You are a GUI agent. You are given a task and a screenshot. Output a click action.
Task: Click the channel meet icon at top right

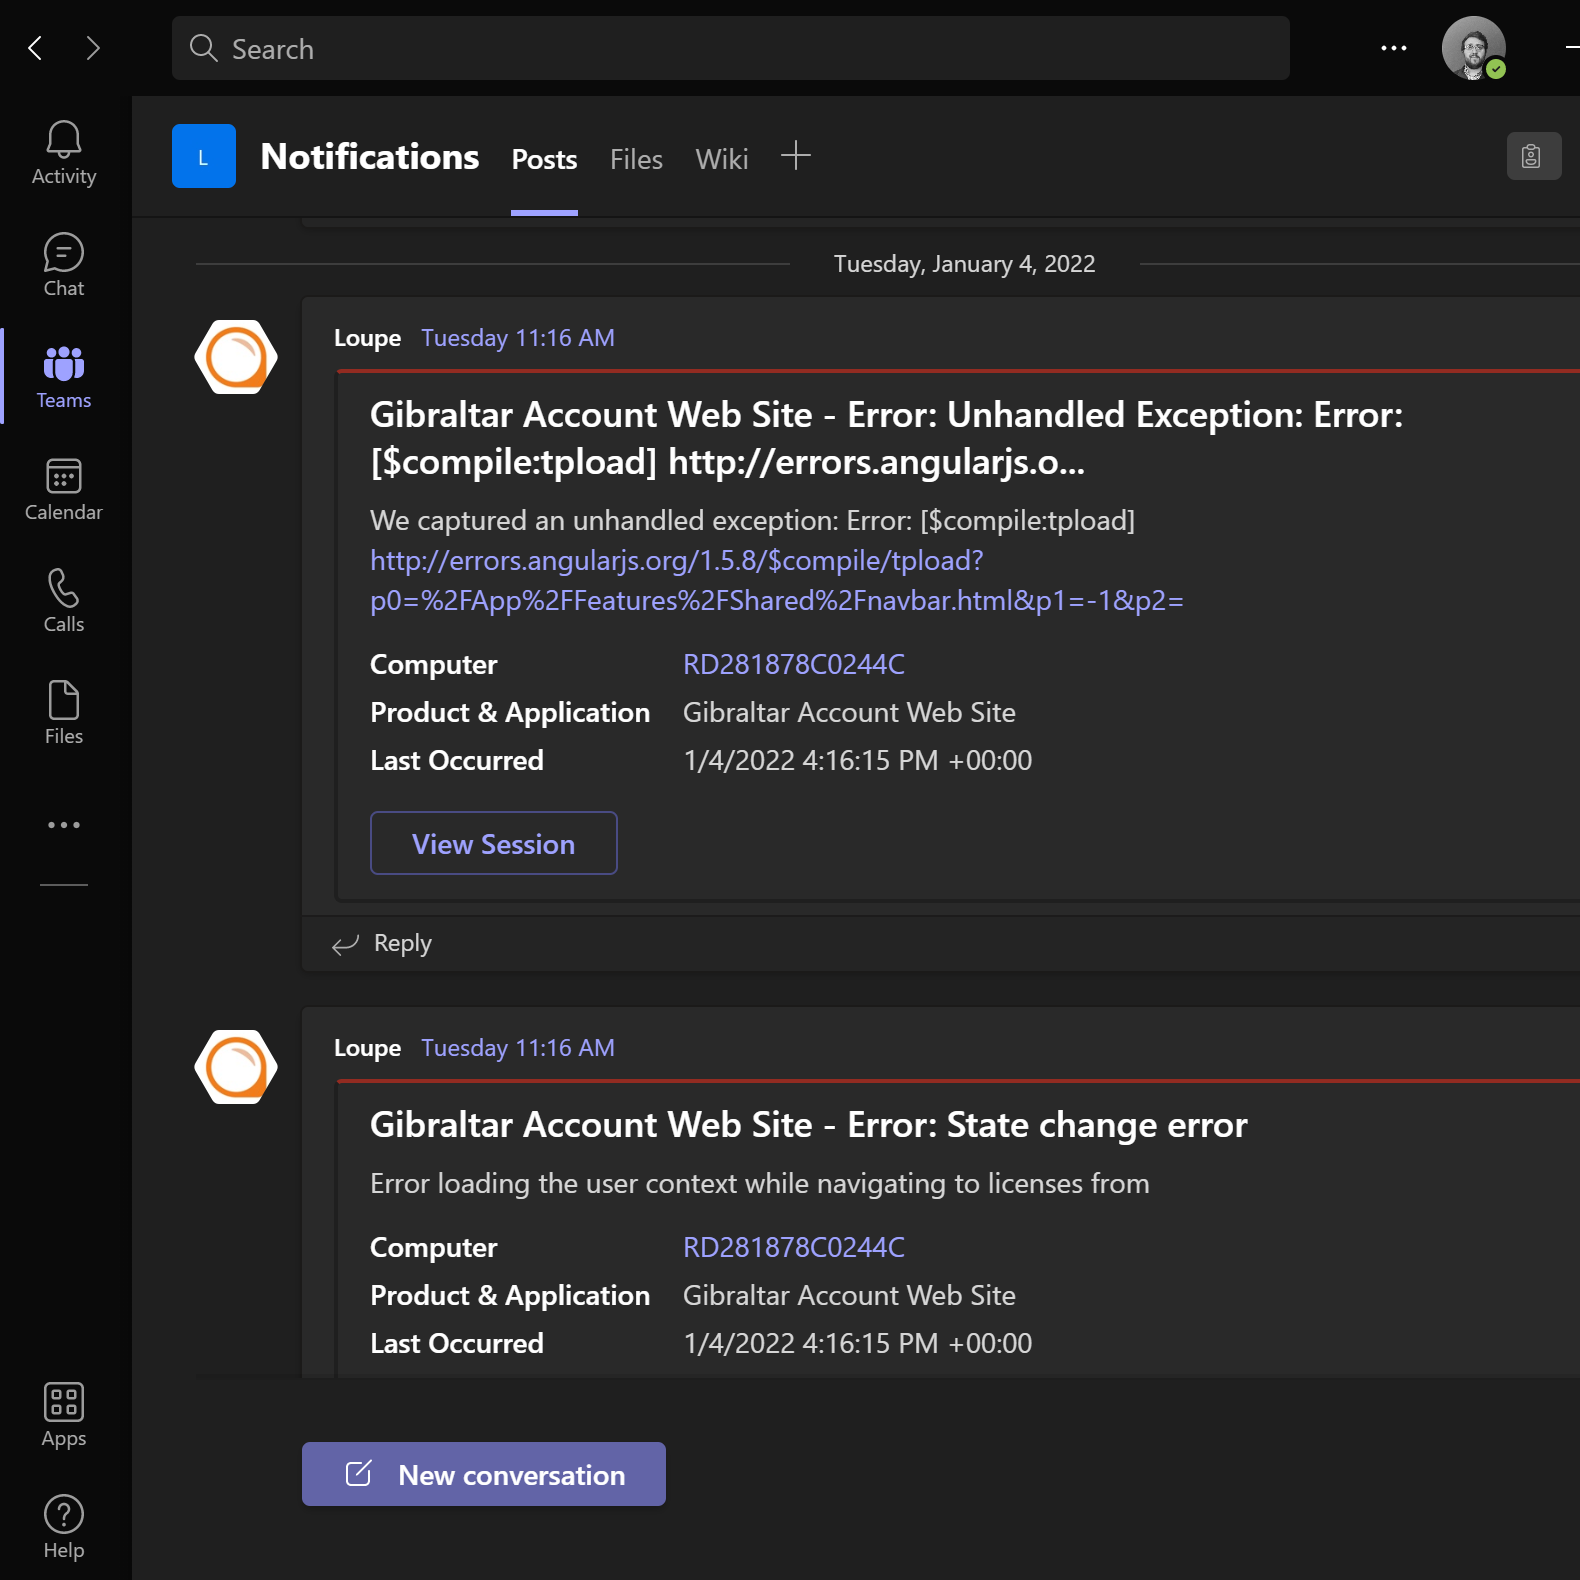coord(1533,156)
